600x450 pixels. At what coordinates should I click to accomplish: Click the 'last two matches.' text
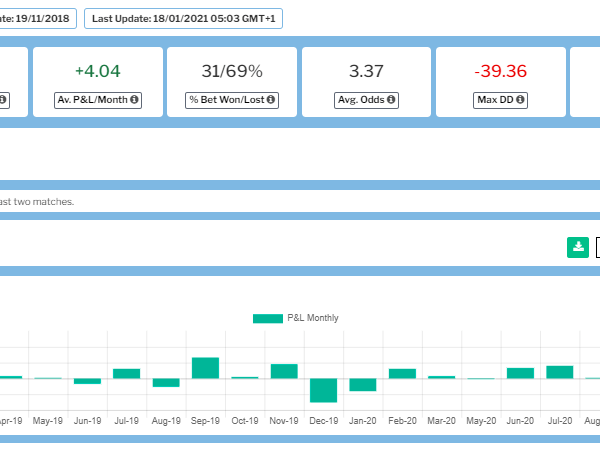click(x=37, y=202)
